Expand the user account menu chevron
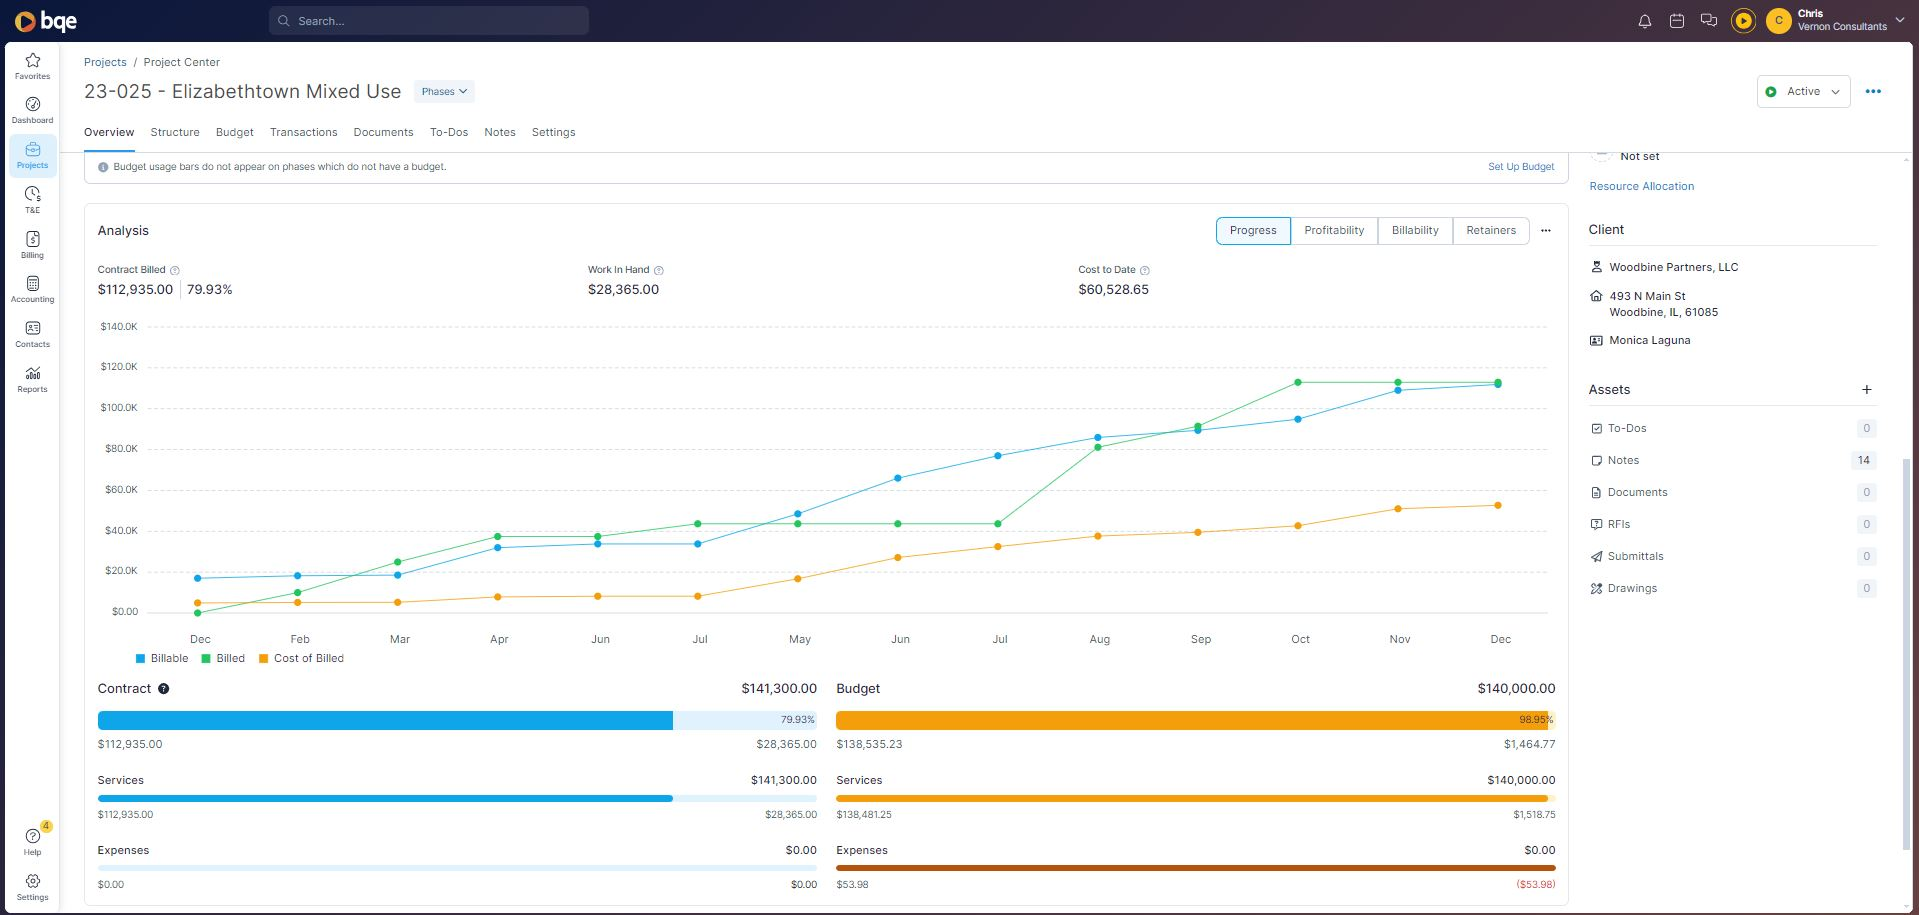Screen dimensions: 1919x915 1900,20
